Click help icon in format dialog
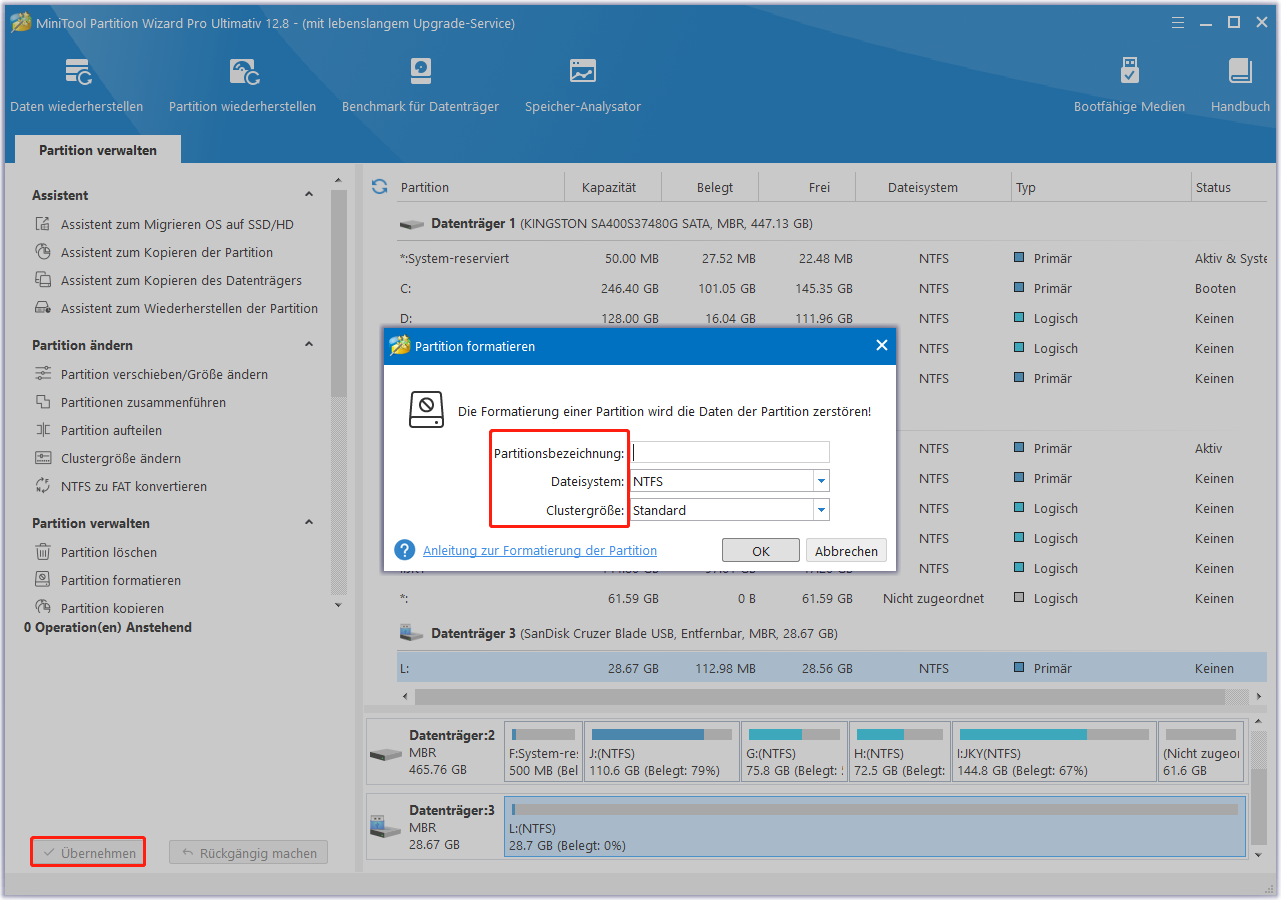The image size is (1281, 900). [405, 550]
